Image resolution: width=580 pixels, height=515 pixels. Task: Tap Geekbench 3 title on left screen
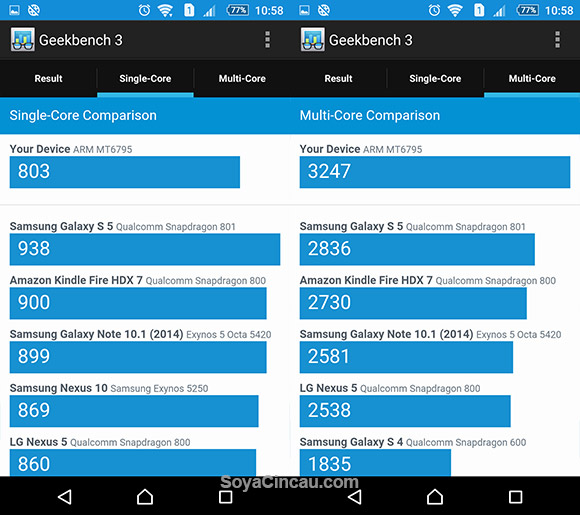point(81,40)
